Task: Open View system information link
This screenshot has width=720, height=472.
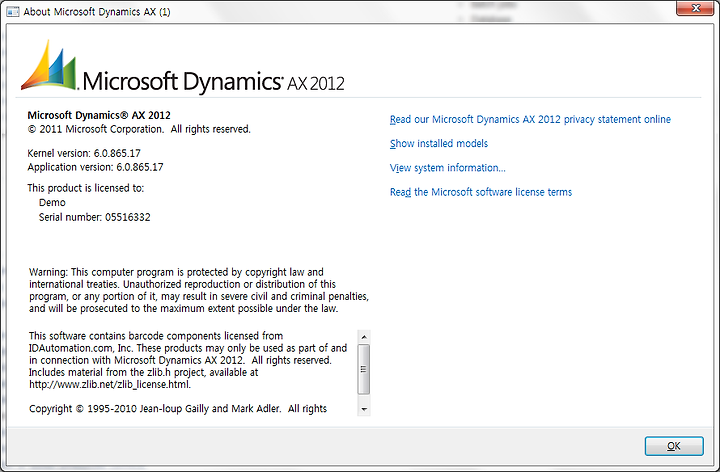Action: pos(448,168)
